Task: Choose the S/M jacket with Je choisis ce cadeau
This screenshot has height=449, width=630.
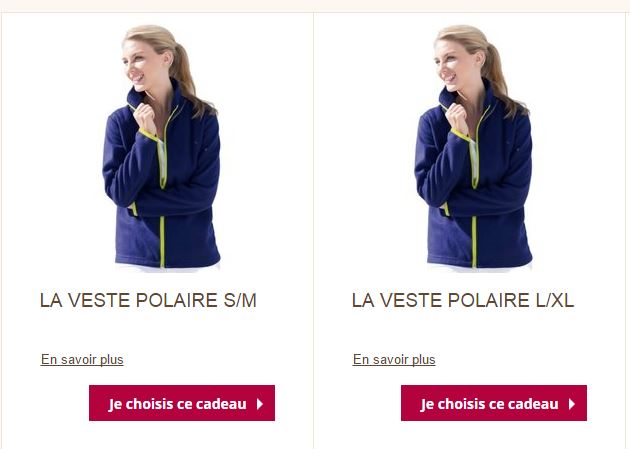Action: click(x=182, y=403)
